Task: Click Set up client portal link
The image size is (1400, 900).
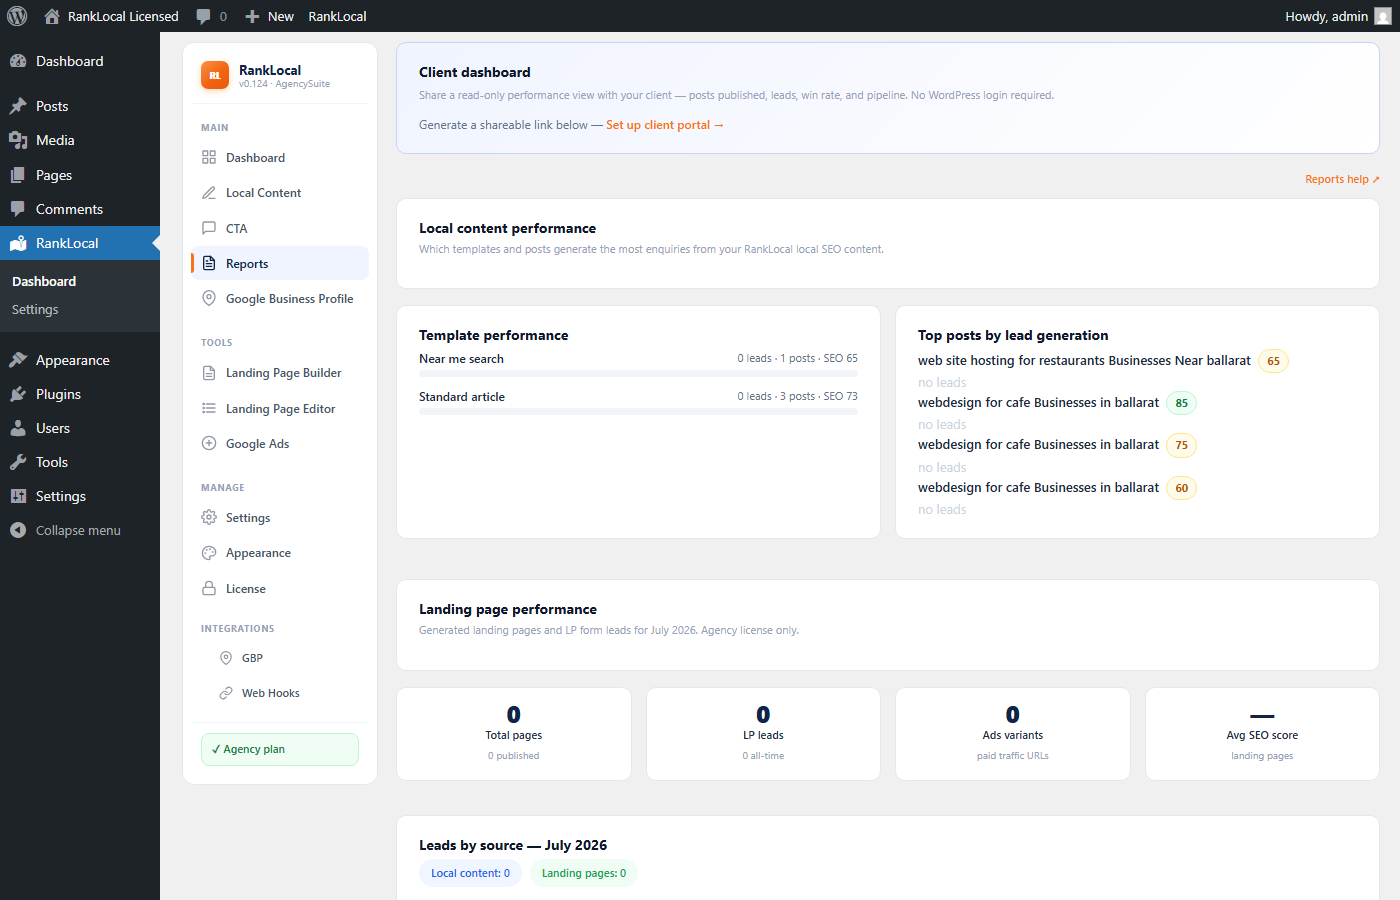Action: point(664,125)
